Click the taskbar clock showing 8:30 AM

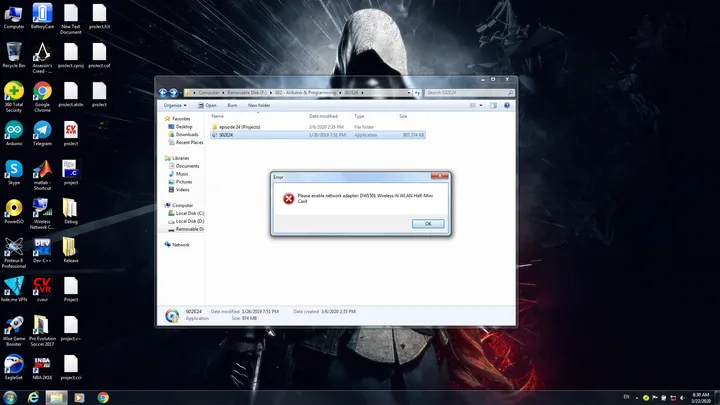(701, 398)
